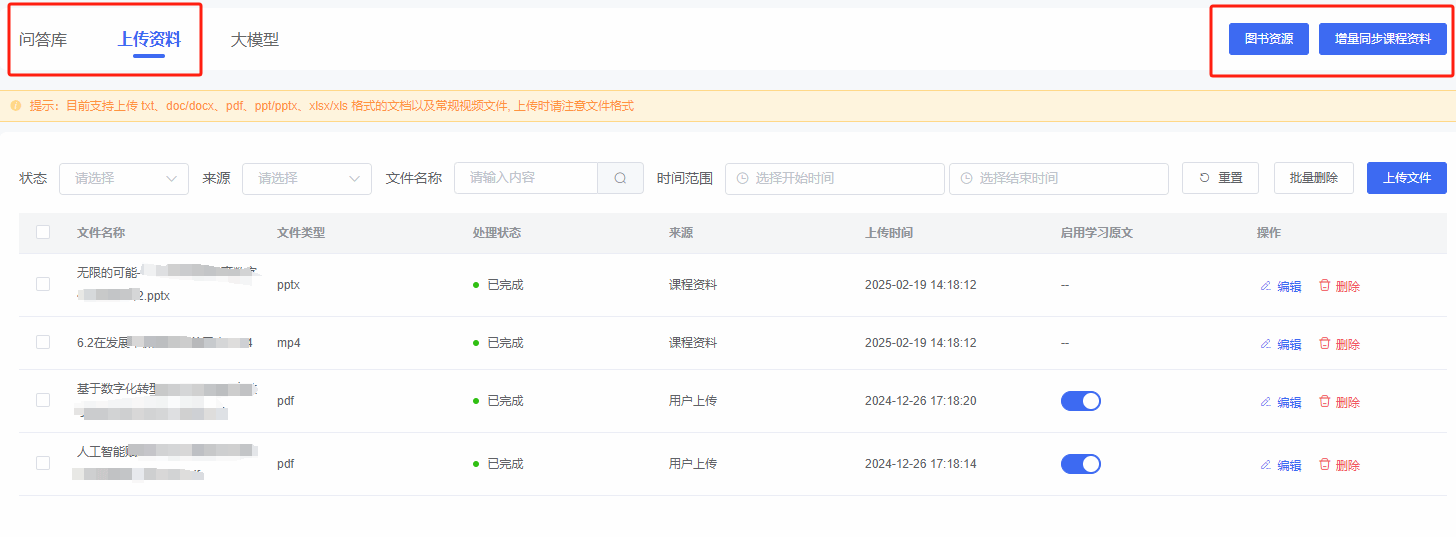The image size is (1456, 537).
Task: Click edit pencil icon for the mp4 file
Action: pos(1265,344)
